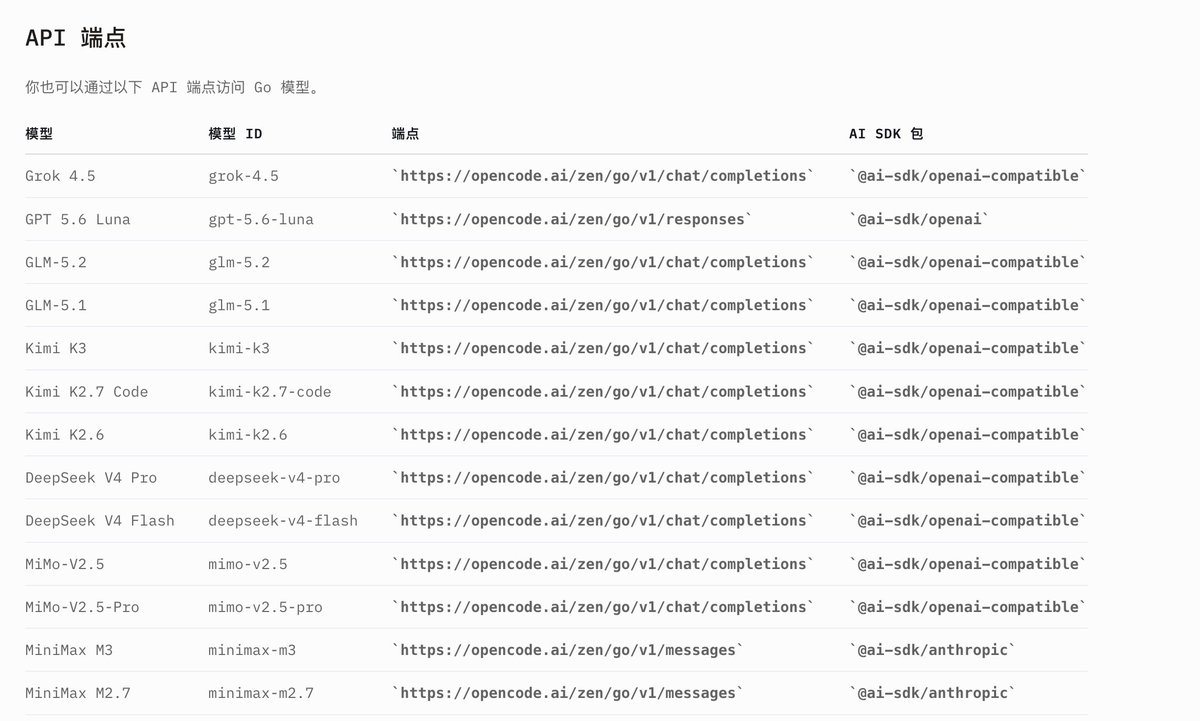Screen dimensions: 1200x721
Task: Click the 'MiniMax M2.7' model name
Action: [78, 693]
